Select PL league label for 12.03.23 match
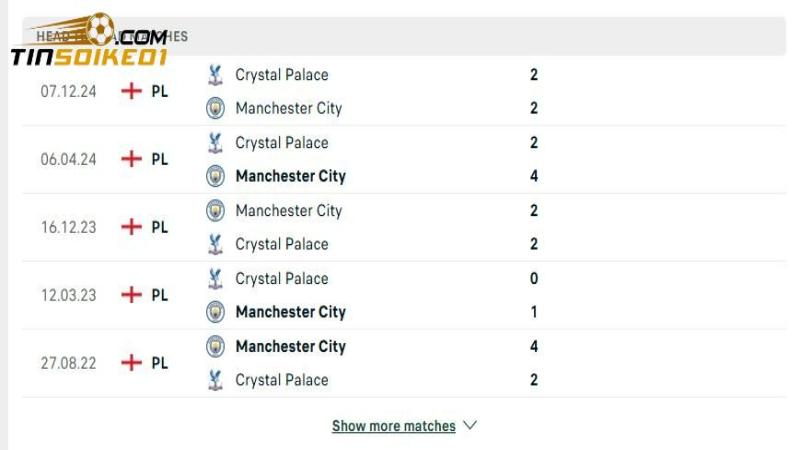 [x=160, y=295]
